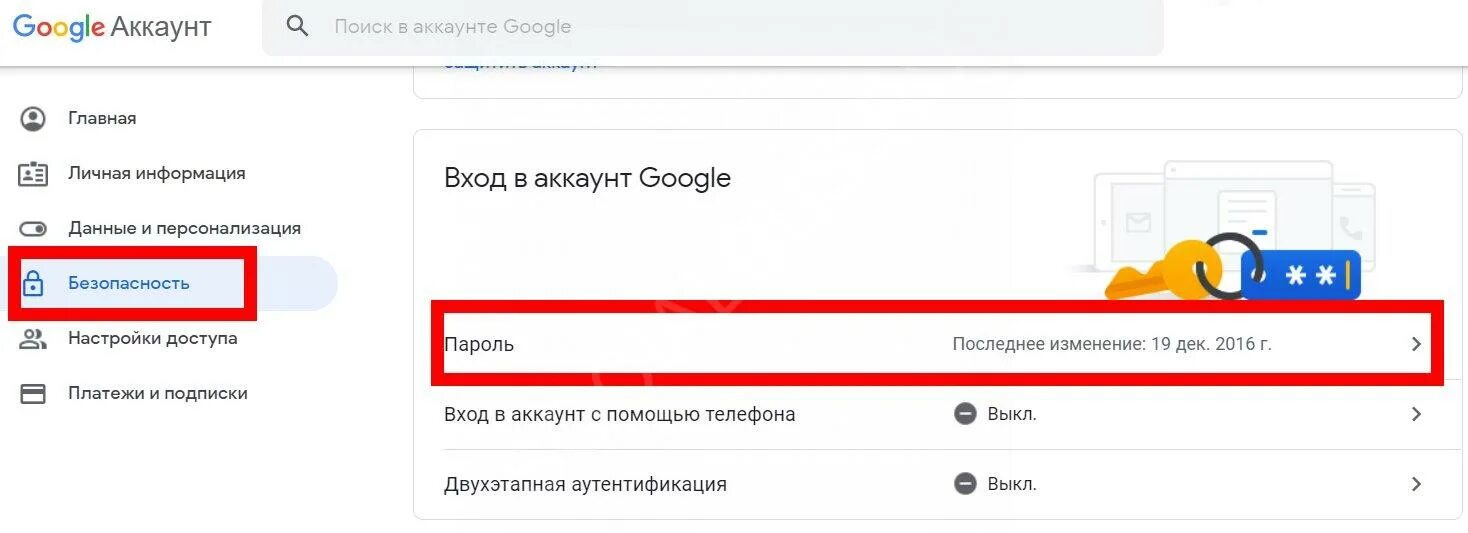Image resolution: width=1468 pixels, height=533 pixels.
Task: Click the Пароль link
Action: point(479,345)
